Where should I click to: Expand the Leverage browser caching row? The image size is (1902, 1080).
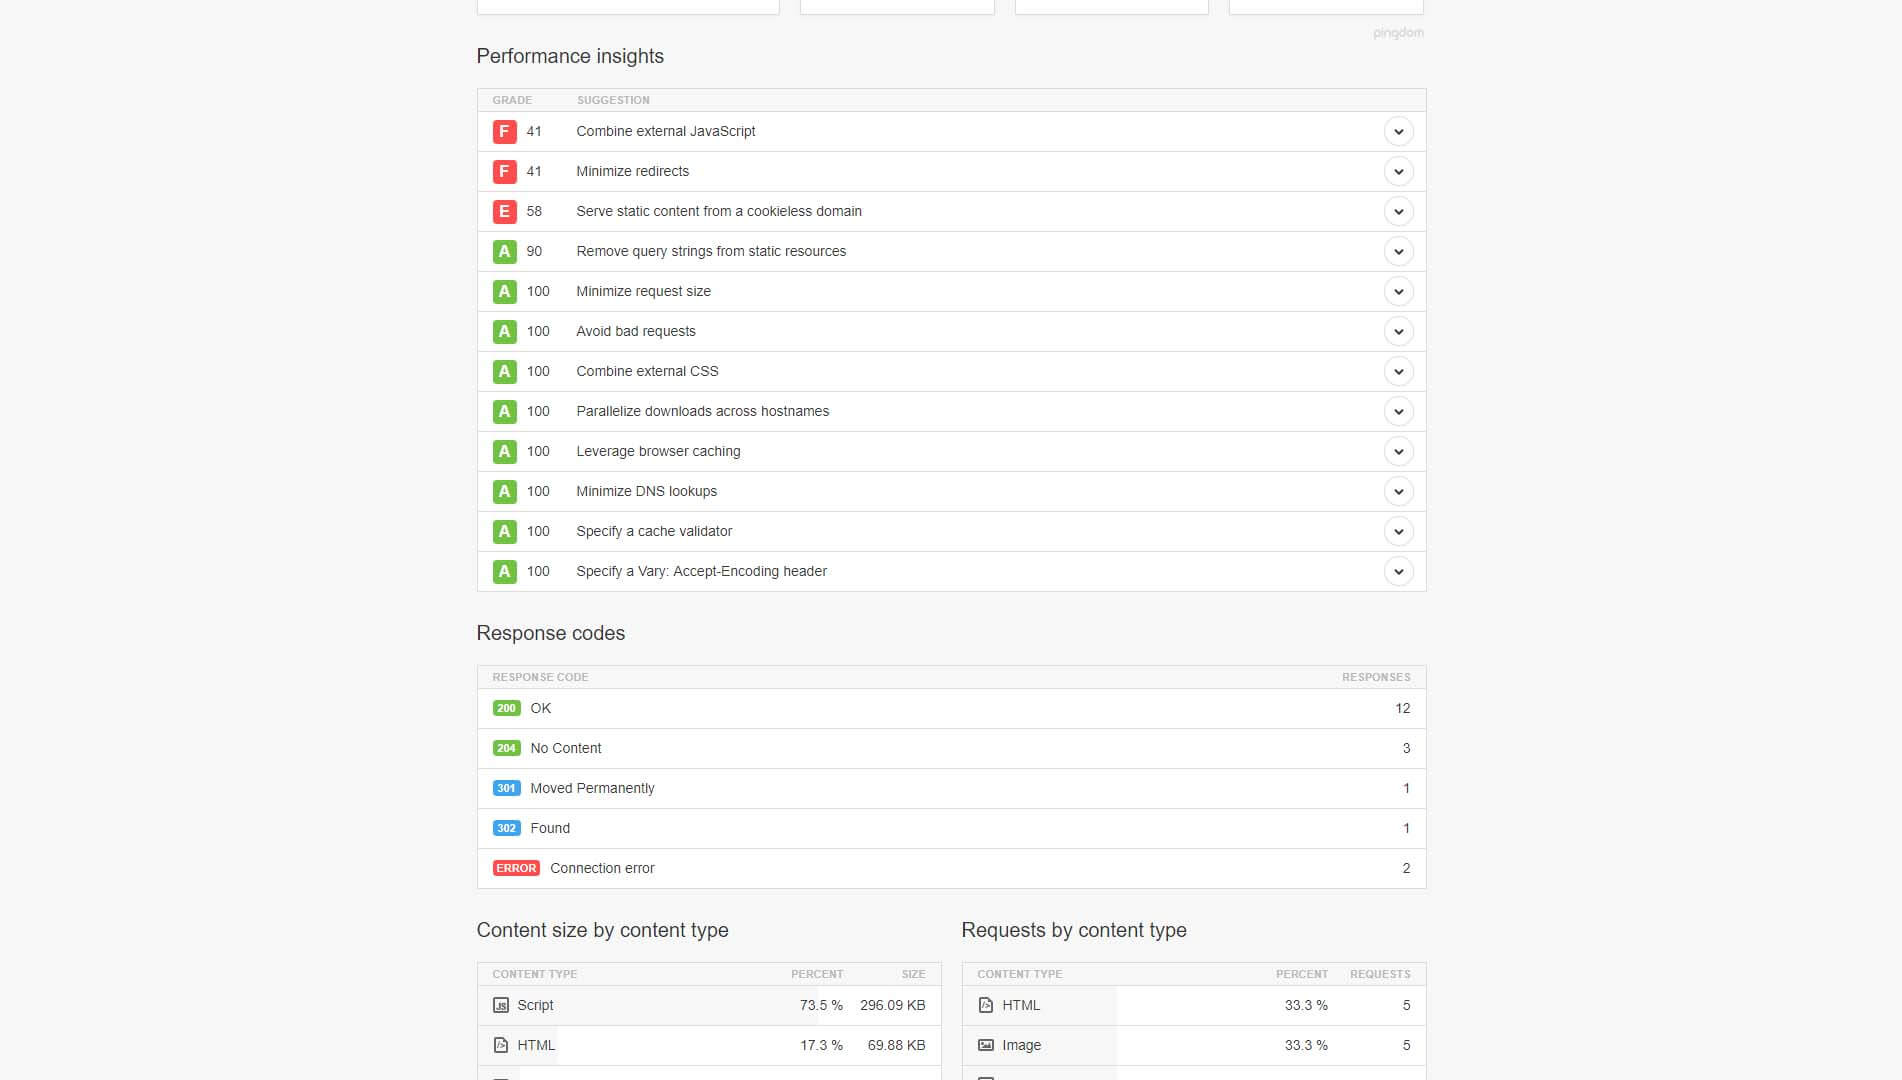pos(1398,451)
